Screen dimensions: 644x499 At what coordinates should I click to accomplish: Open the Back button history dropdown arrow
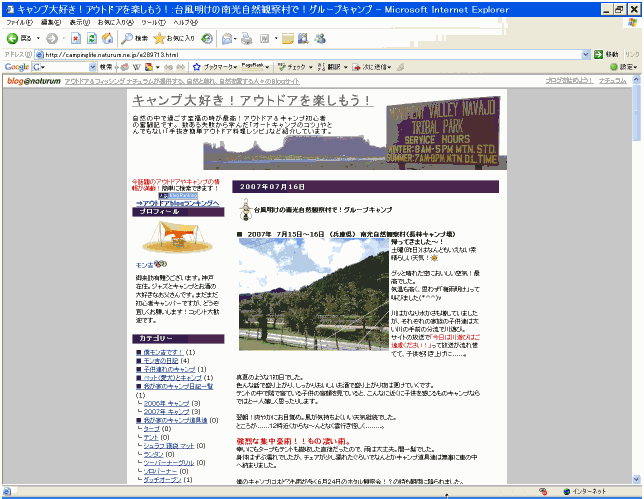(x=38, y=39)
